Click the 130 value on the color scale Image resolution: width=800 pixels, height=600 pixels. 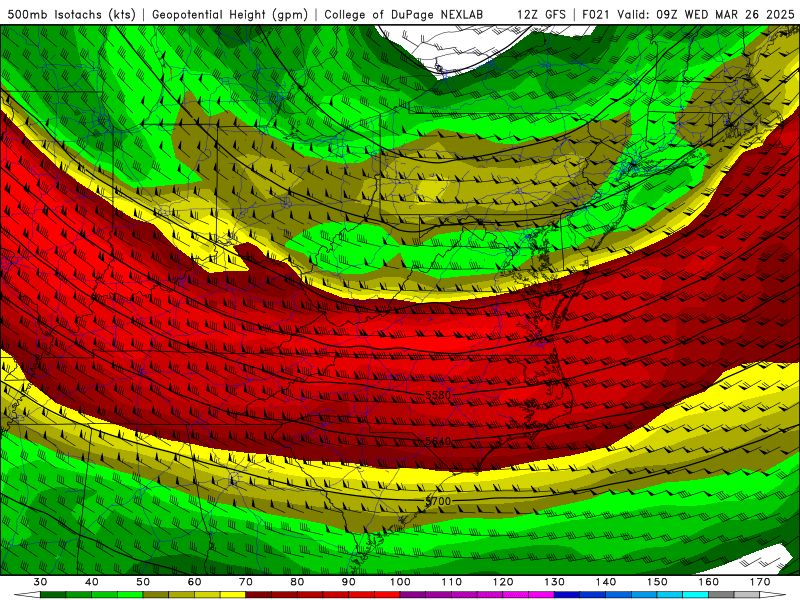pyautogui.click(x=554, y=582)
